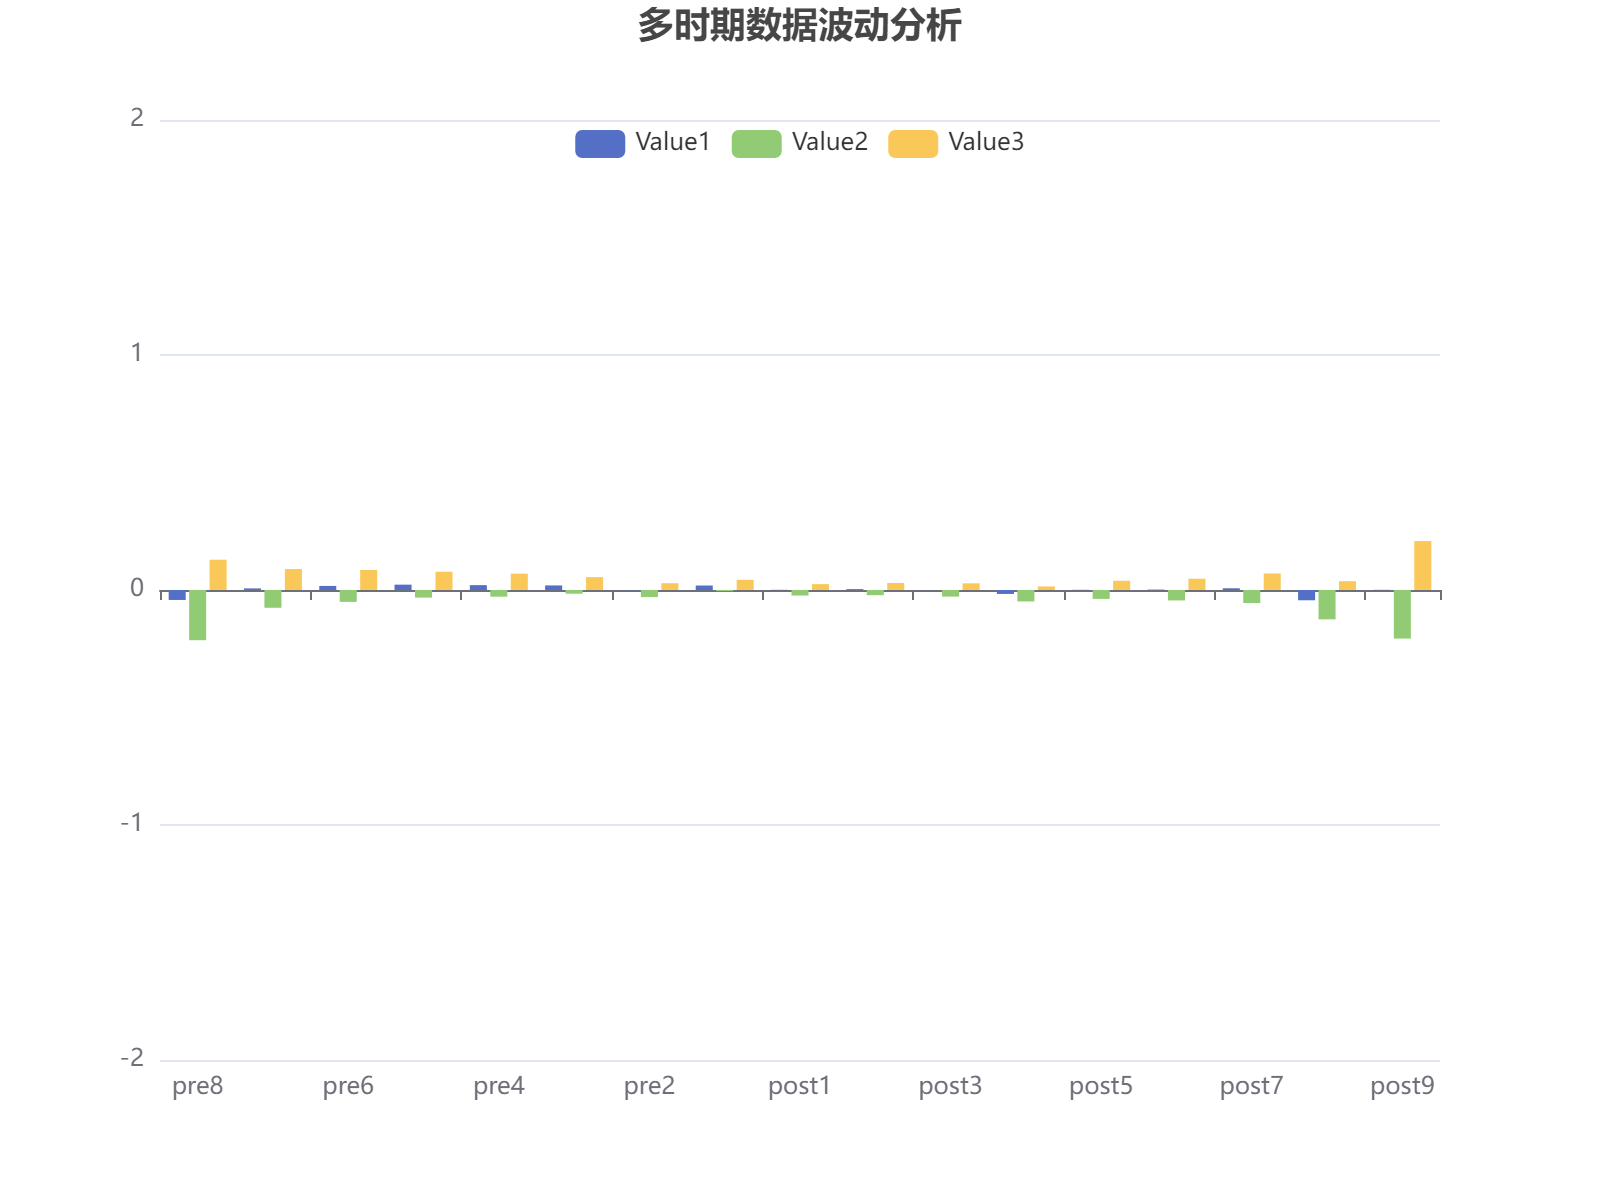This screenshot has height=1200, width=1600.
Task: Click the Value3 yellow legend marker
Action: pyautogui.click(x=912, y=142)
